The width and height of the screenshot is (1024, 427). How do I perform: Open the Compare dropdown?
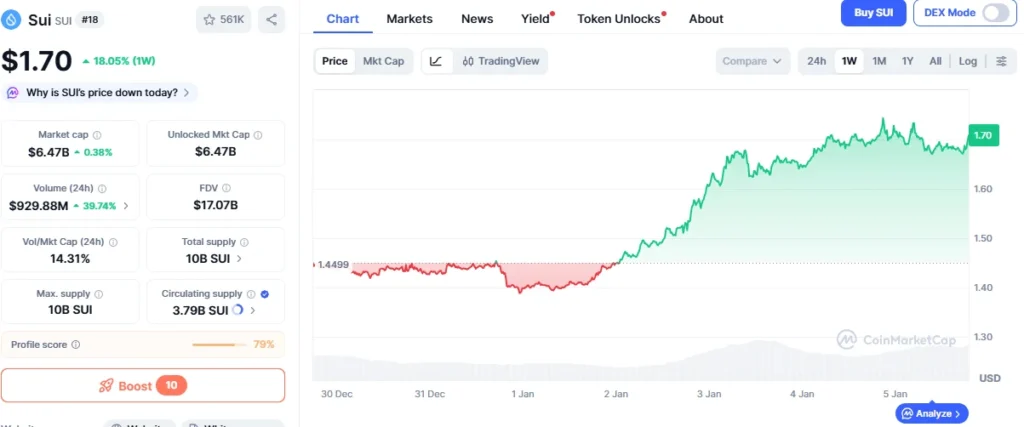752,61
